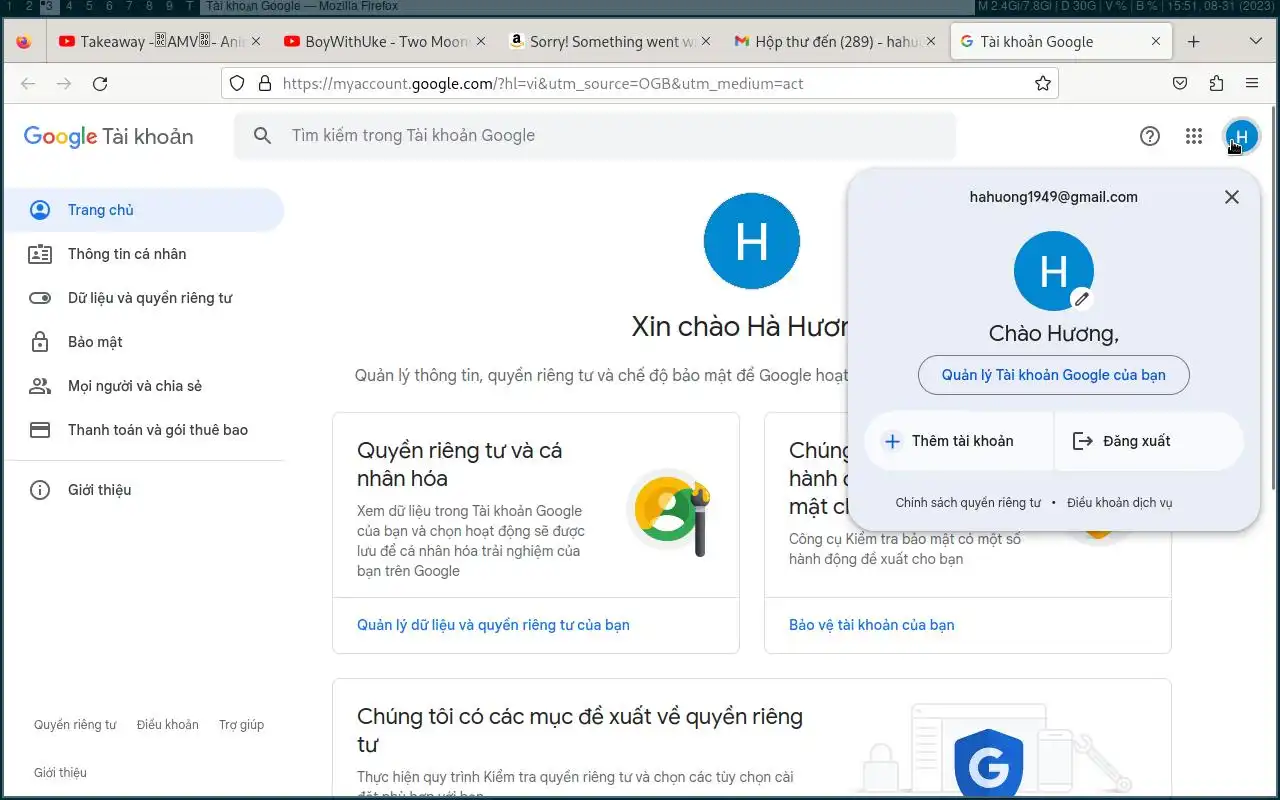This screenshot has height=800, width=1280.
Task: Focus the Tìm kiếm trong Tài khoản Google field
Action: tap(595, 136)
